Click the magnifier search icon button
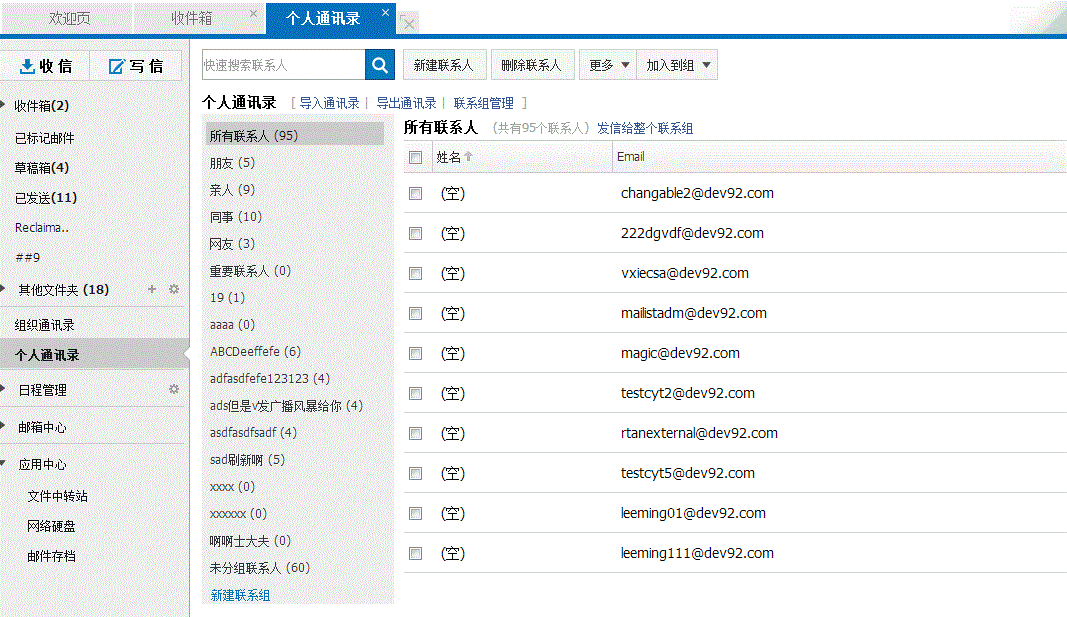The height and width of the screenshot is (617, 1067). tap(380, 65)
